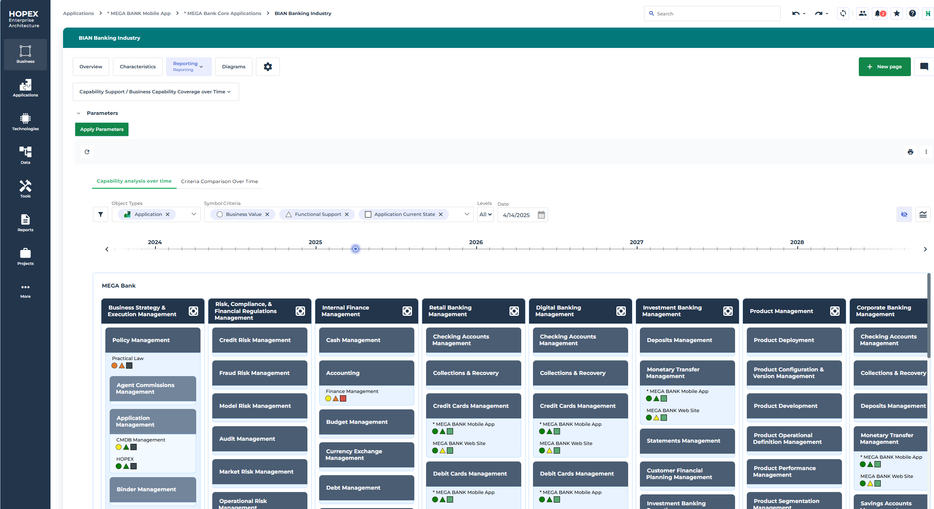Toggle the crossed-eye visibility button
The image size is (934, 509).
pyautogui.click(x=904, y=214)
